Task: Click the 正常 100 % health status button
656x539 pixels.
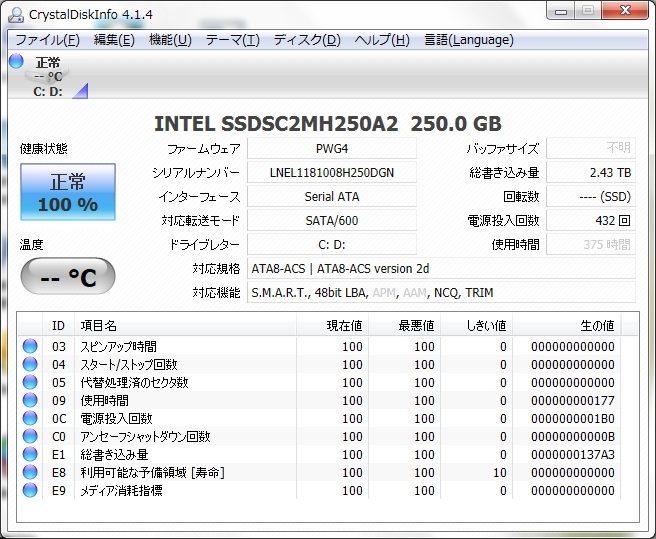Action: (x=68, y=192)
